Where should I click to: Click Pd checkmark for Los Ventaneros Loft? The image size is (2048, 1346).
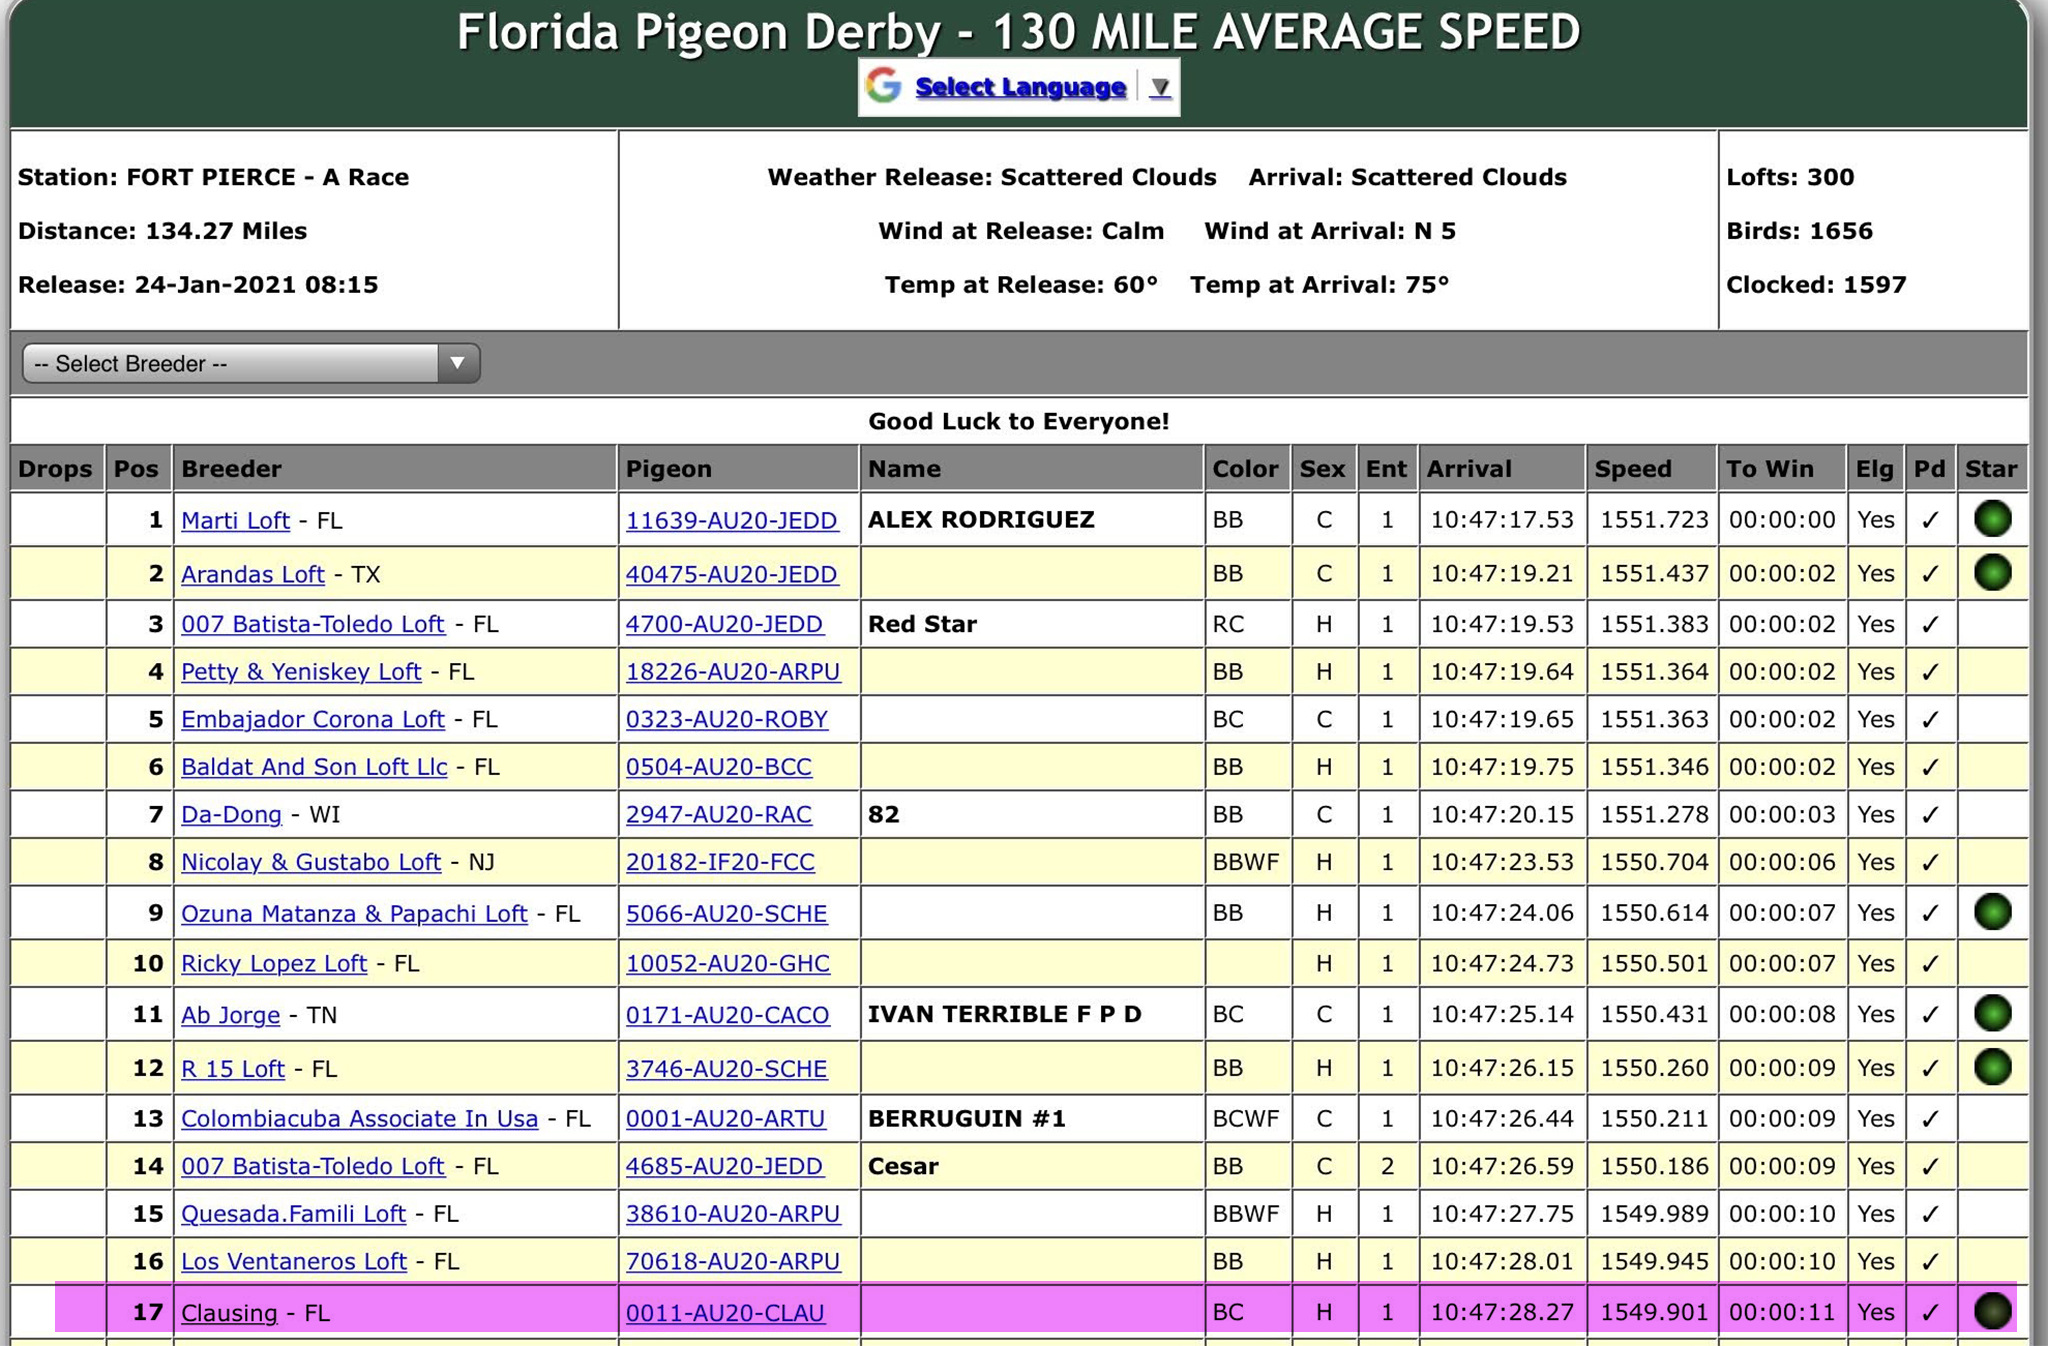coord(1930,1262)
